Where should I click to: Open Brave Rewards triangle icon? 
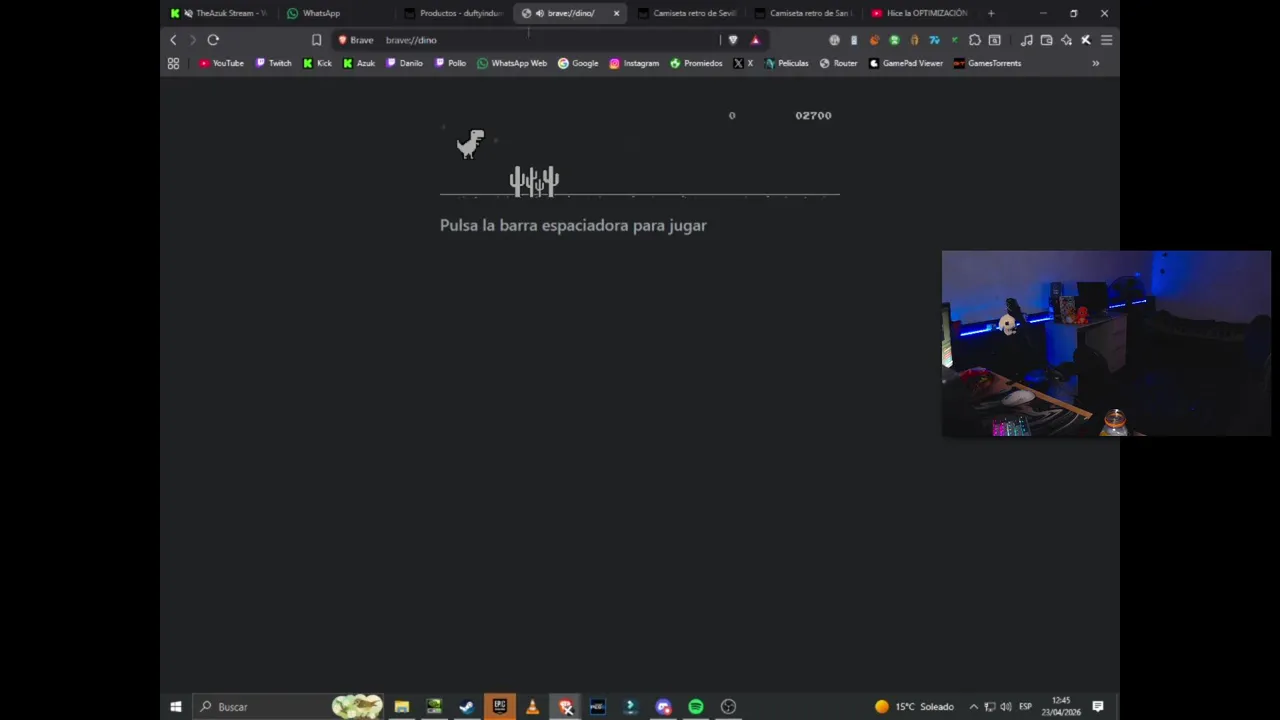click(755, 40)
